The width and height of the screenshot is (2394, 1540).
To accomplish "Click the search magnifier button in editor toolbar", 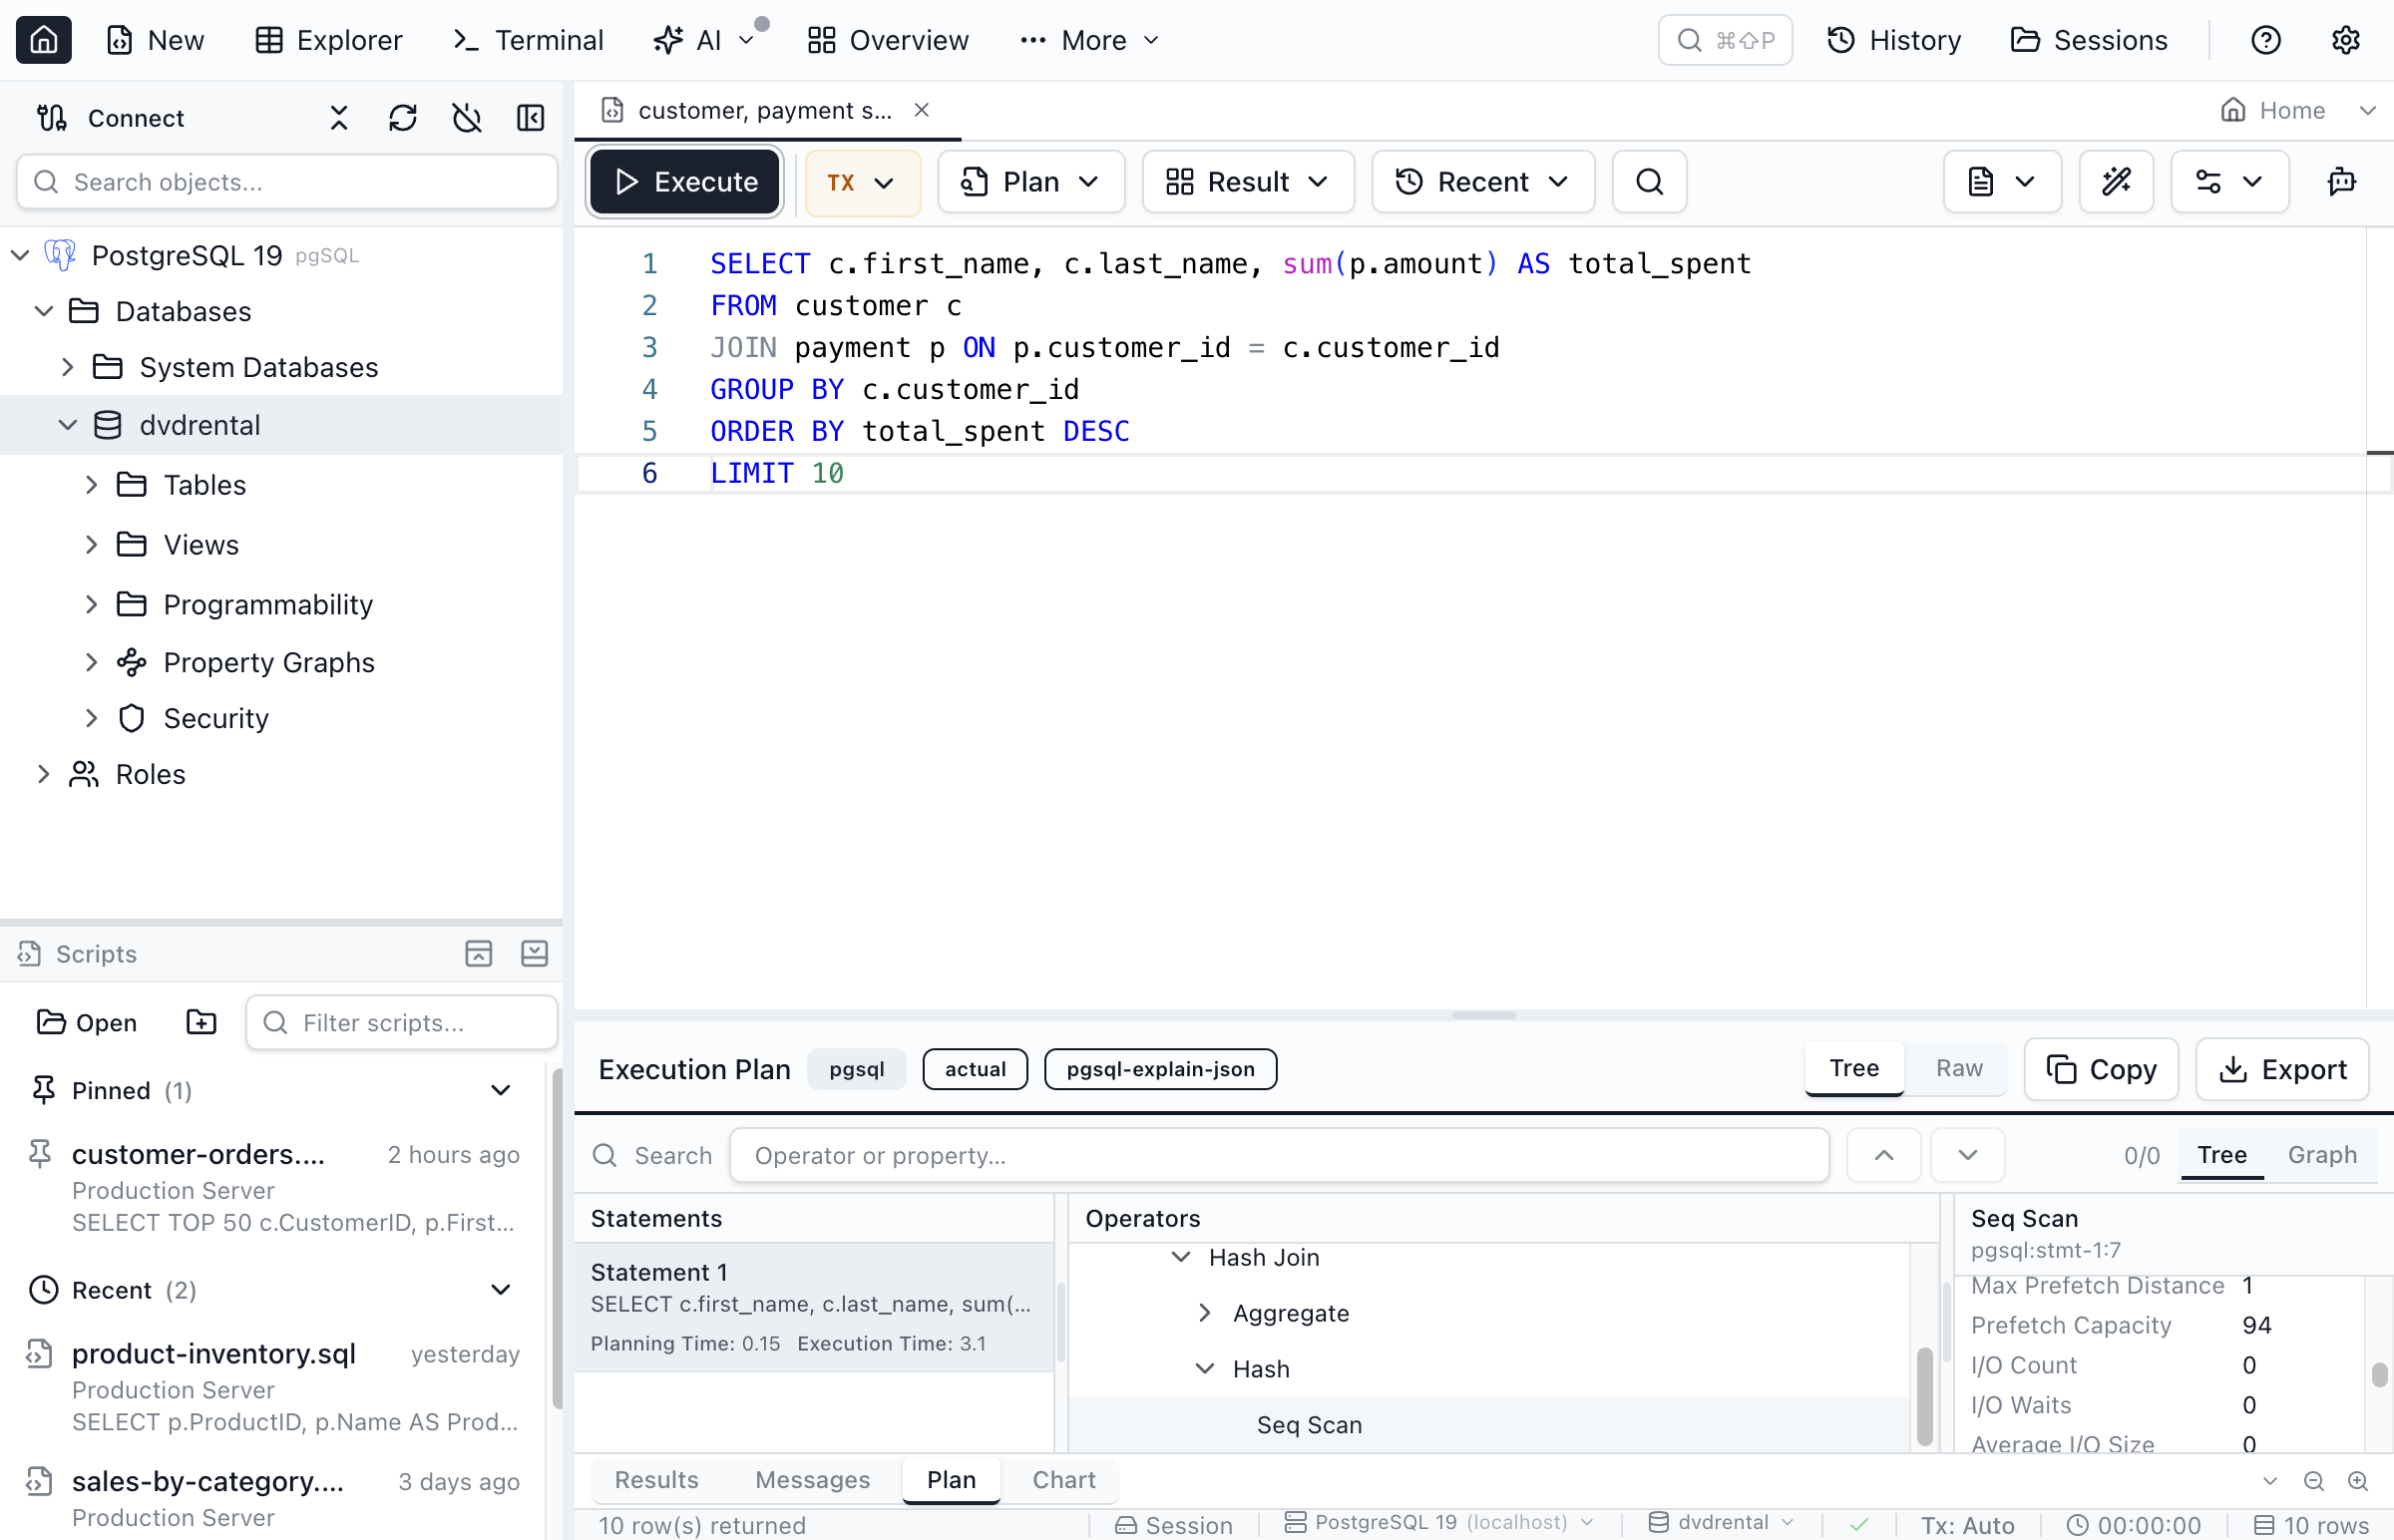I will [1649, 182].
